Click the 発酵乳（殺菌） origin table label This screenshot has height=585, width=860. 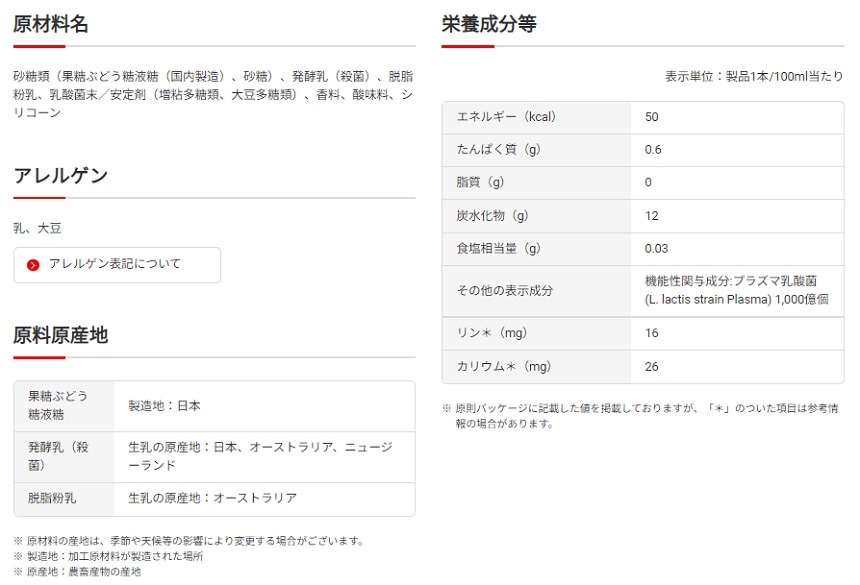pyautogui.click(x=59, y=457)
